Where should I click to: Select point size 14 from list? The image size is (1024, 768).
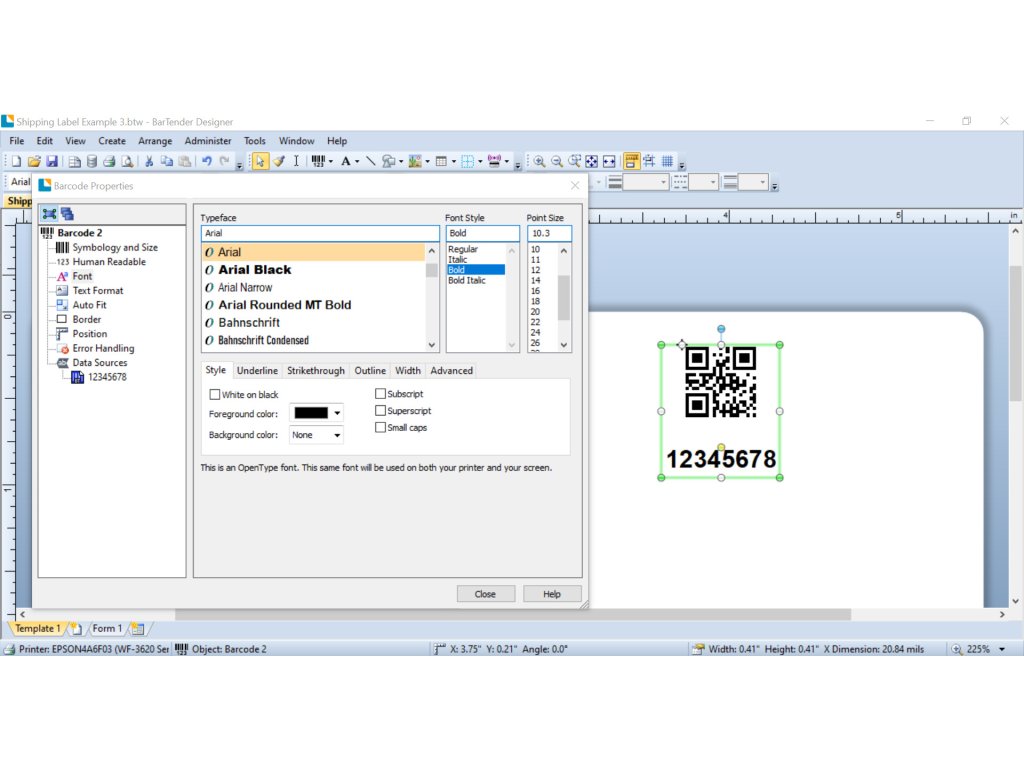[536, 280]
